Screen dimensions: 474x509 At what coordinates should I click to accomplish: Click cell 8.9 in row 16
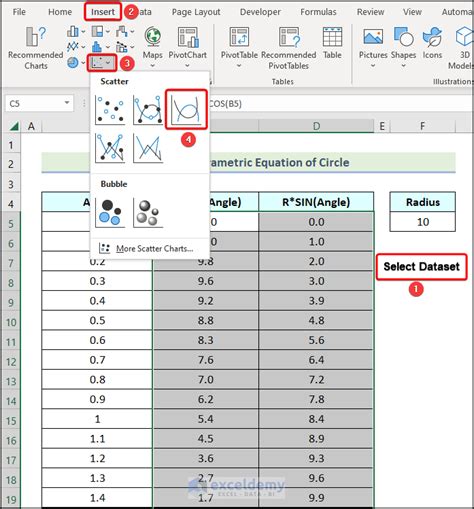pyautogui.click(x=316, y=438)
